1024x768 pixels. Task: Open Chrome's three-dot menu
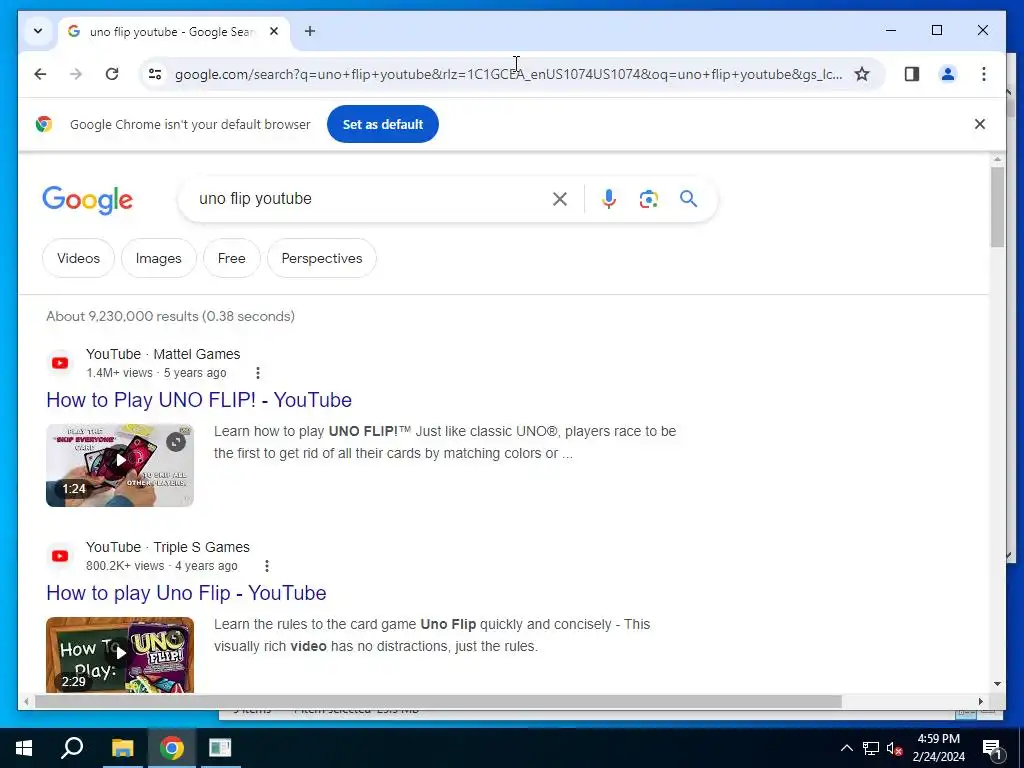(x=984, y=74)
